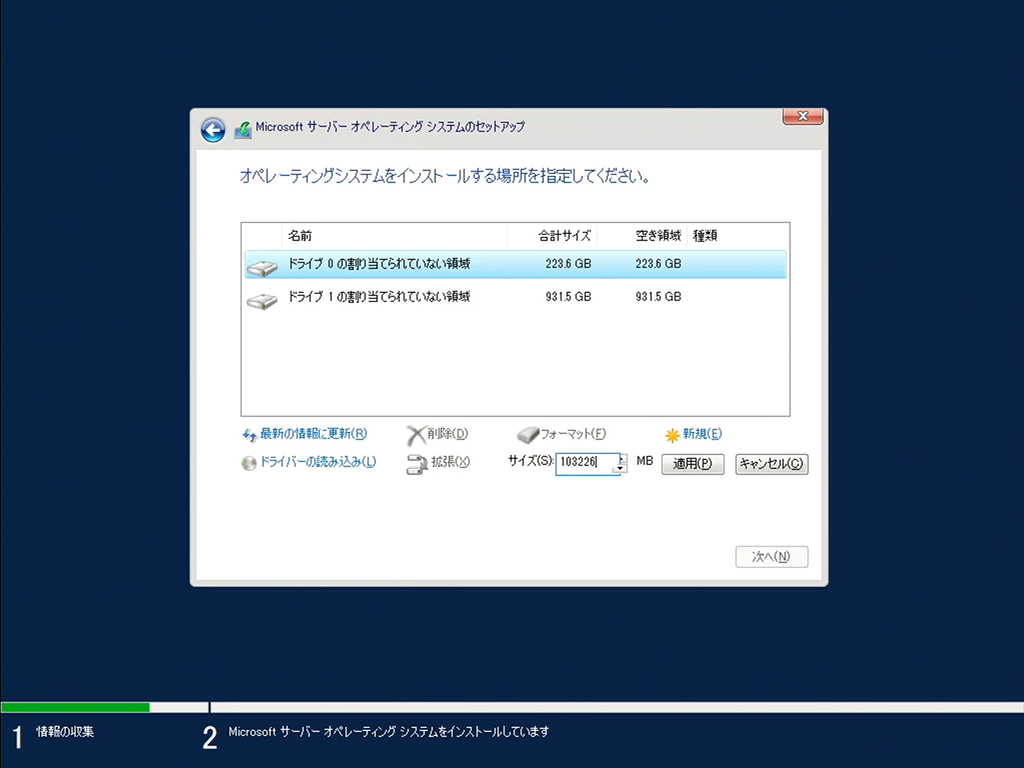Click the 次へ(N) button
The image size is (1024, 768).
pyautogui.click(x=772, y=557)
